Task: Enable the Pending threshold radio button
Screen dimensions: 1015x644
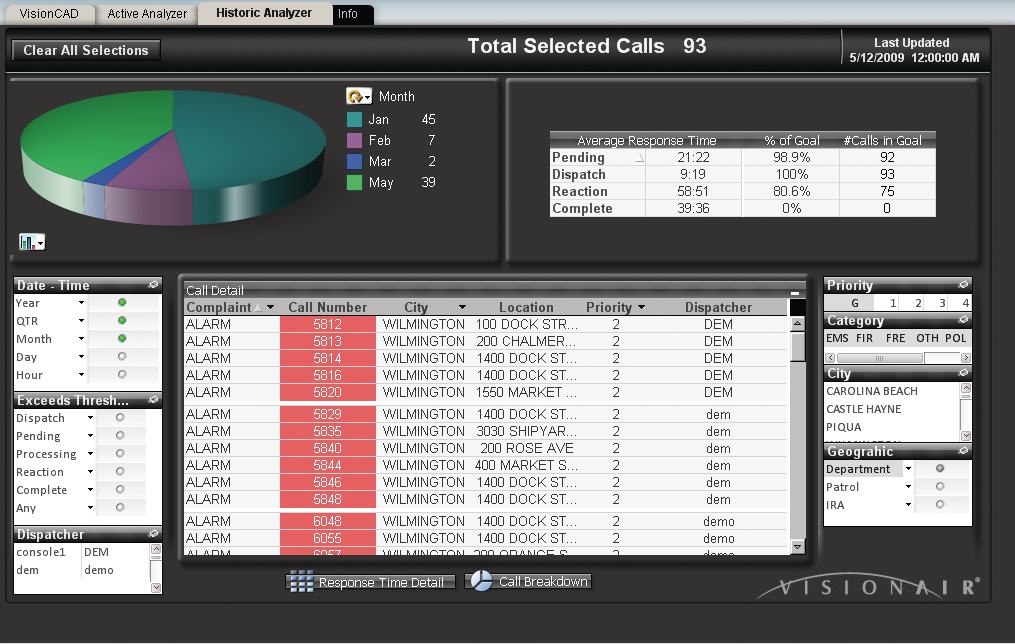Action: tap(121, 435)
